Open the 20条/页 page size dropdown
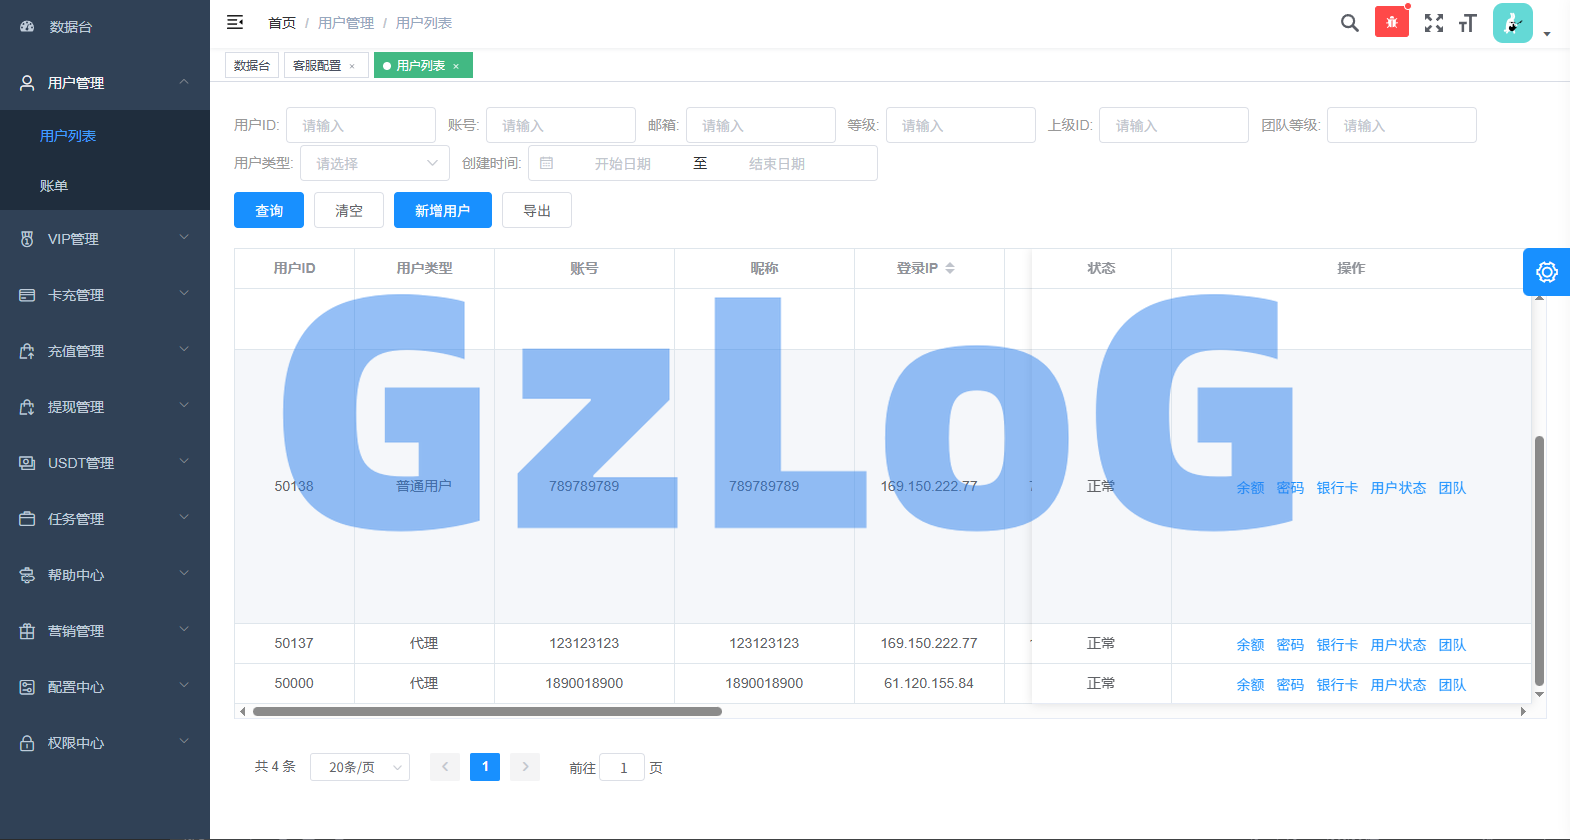 (360, 767)
